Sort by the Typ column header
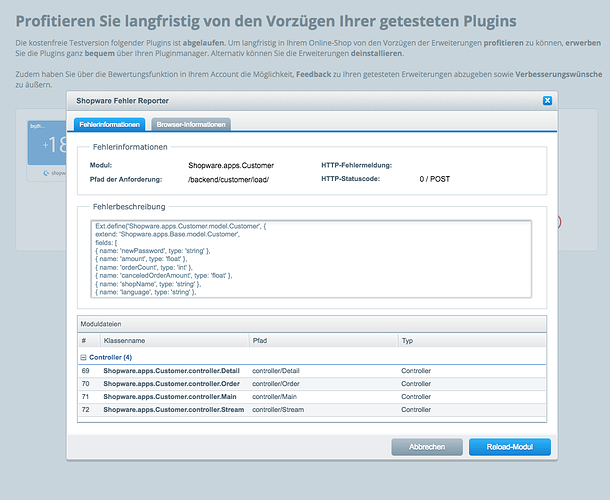Image resolution: width=610 pixels, height=500 pixels. (472, 340)
